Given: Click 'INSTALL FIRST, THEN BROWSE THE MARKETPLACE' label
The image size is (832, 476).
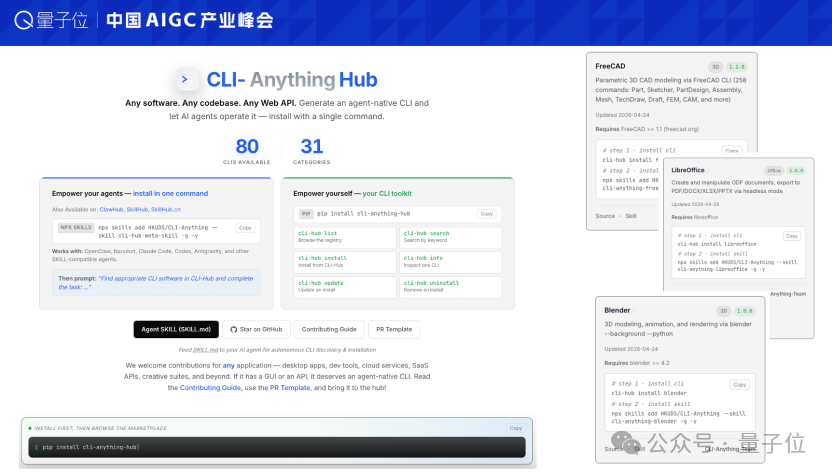Looking at the screenshot, I should (x=100, y=428).
